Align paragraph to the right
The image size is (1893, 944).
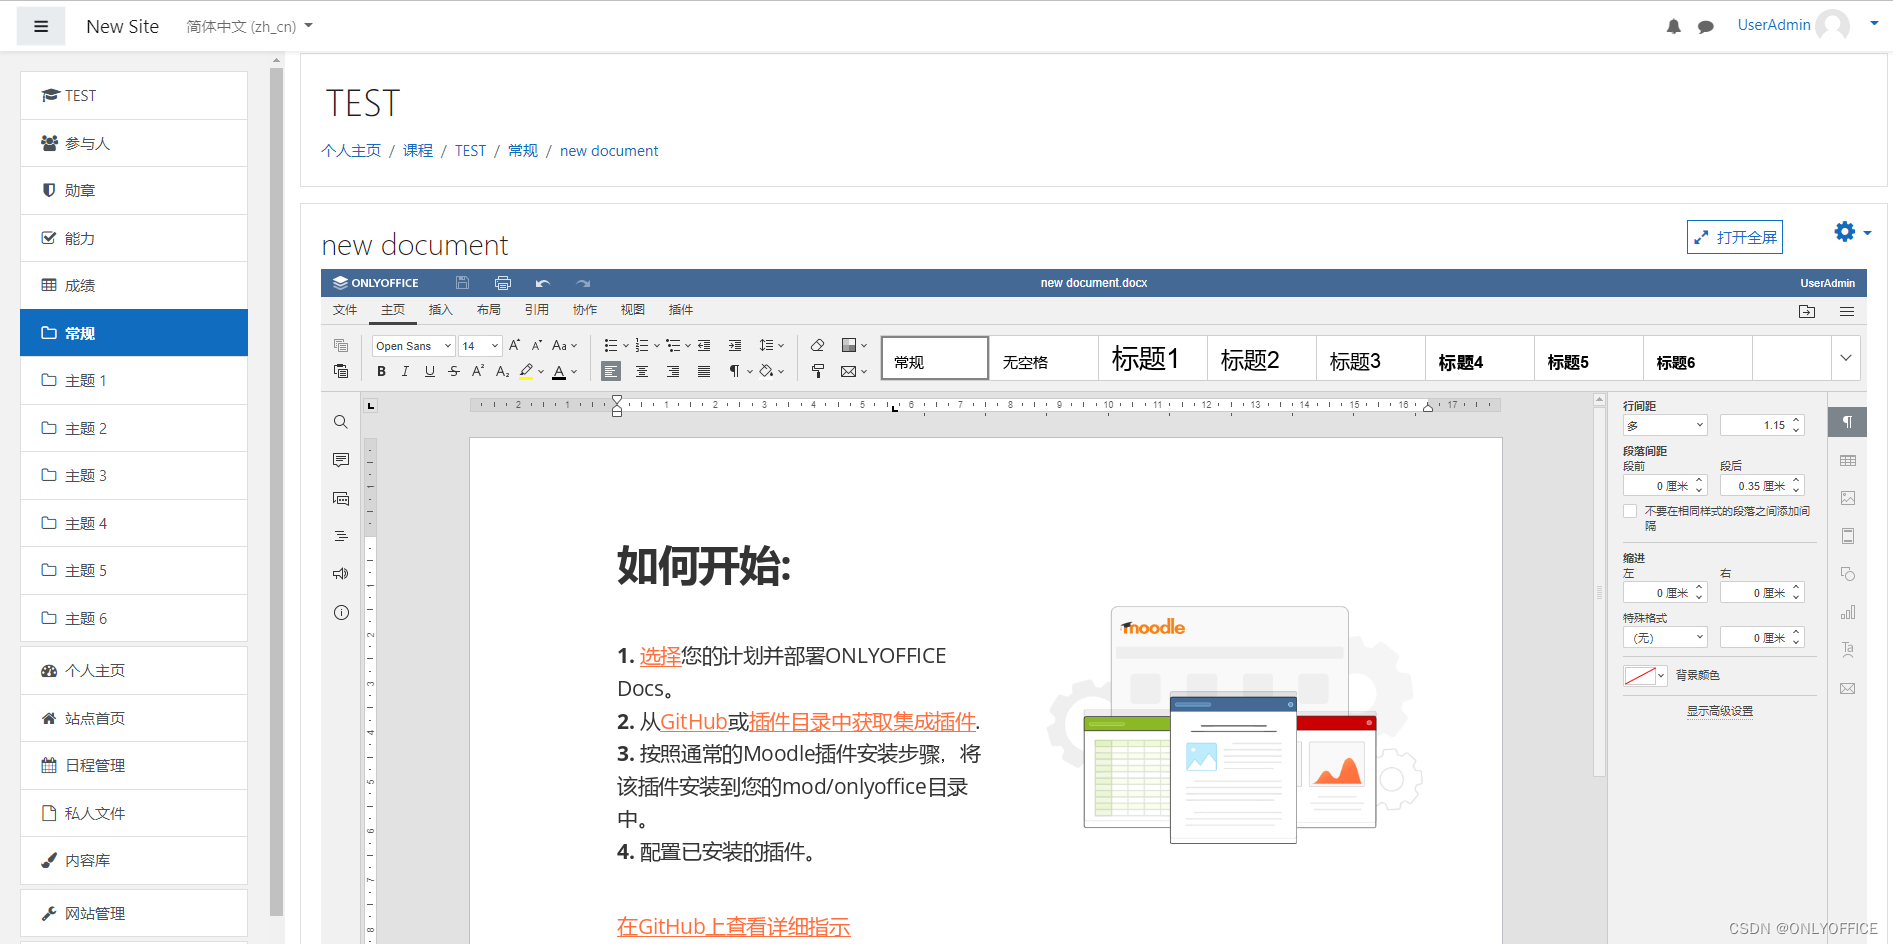point(673,371)
